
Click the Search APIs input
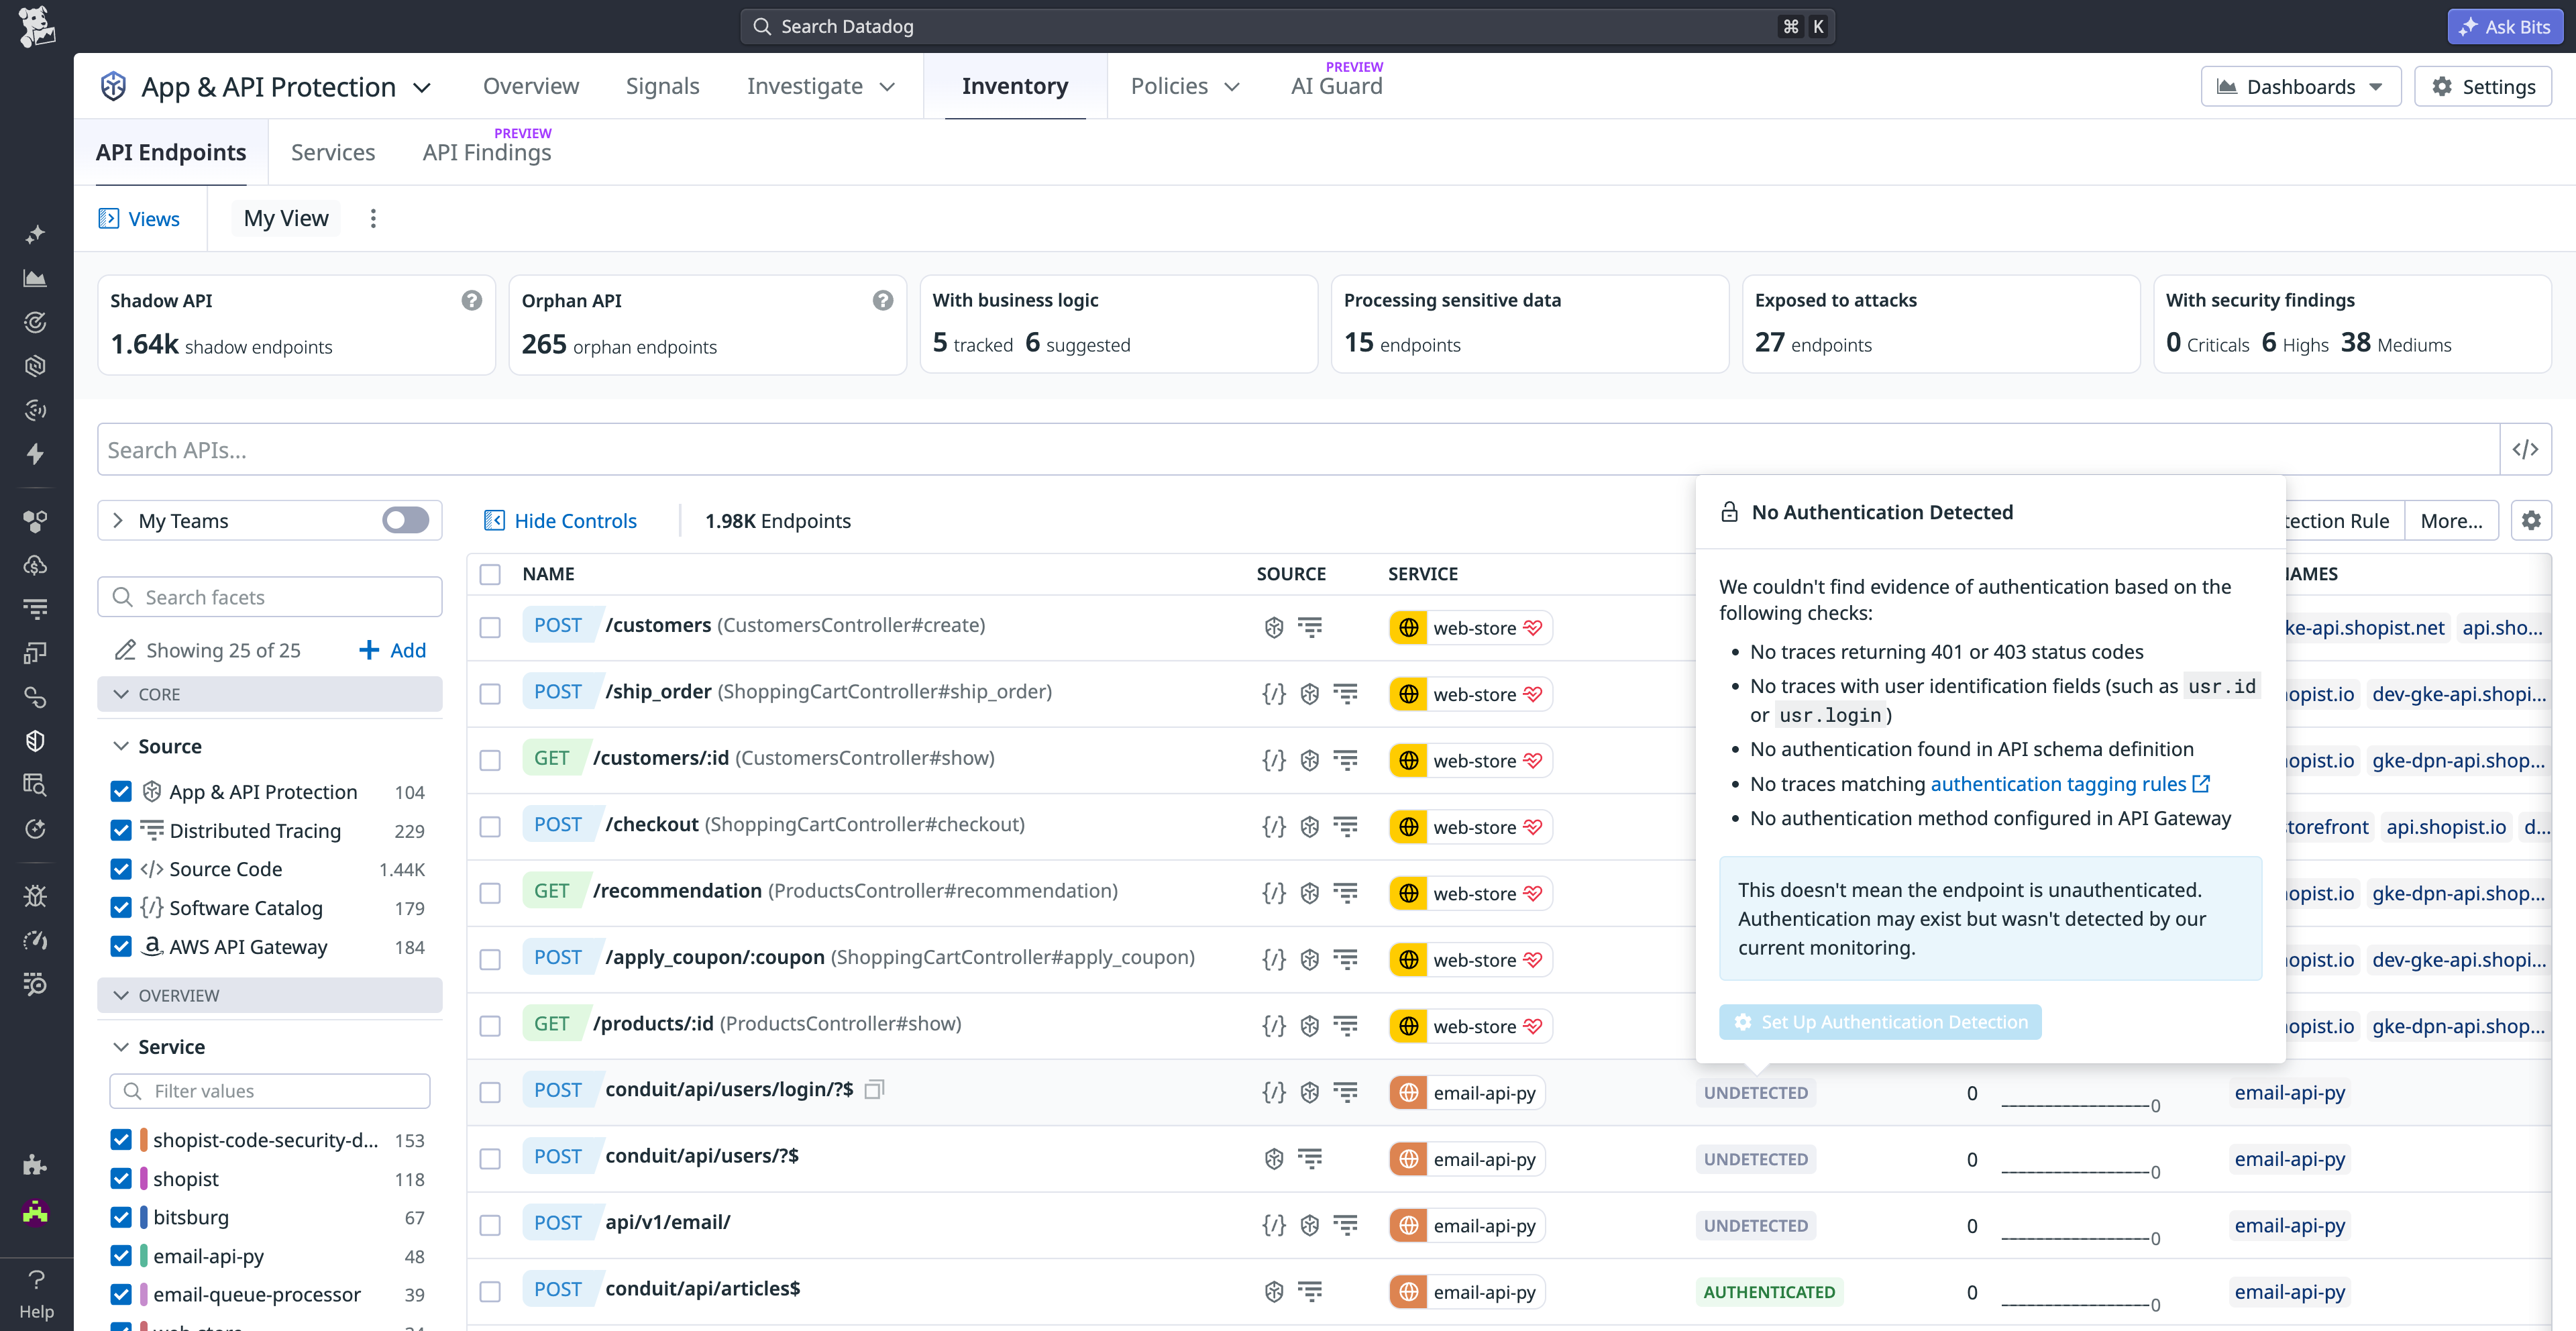pos(1298,450)
